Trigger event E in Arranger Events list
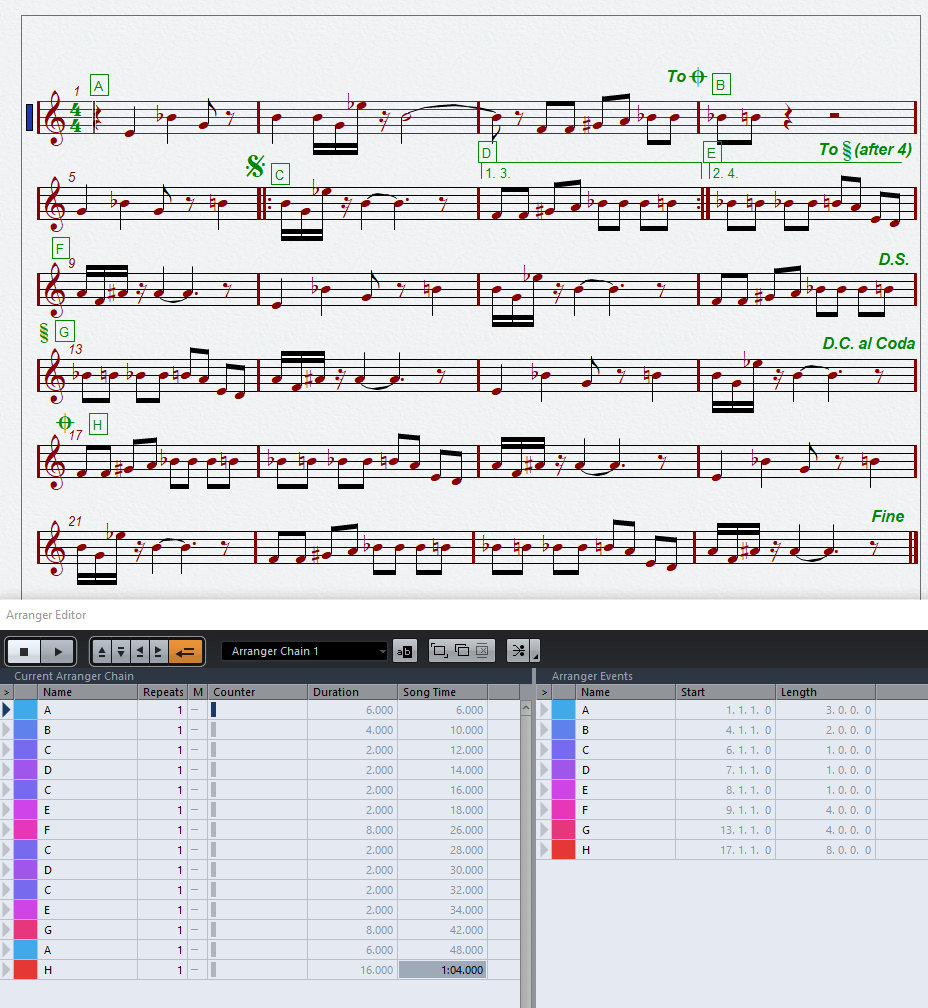Screen dimensions: 928x1008 coord(544,789)
